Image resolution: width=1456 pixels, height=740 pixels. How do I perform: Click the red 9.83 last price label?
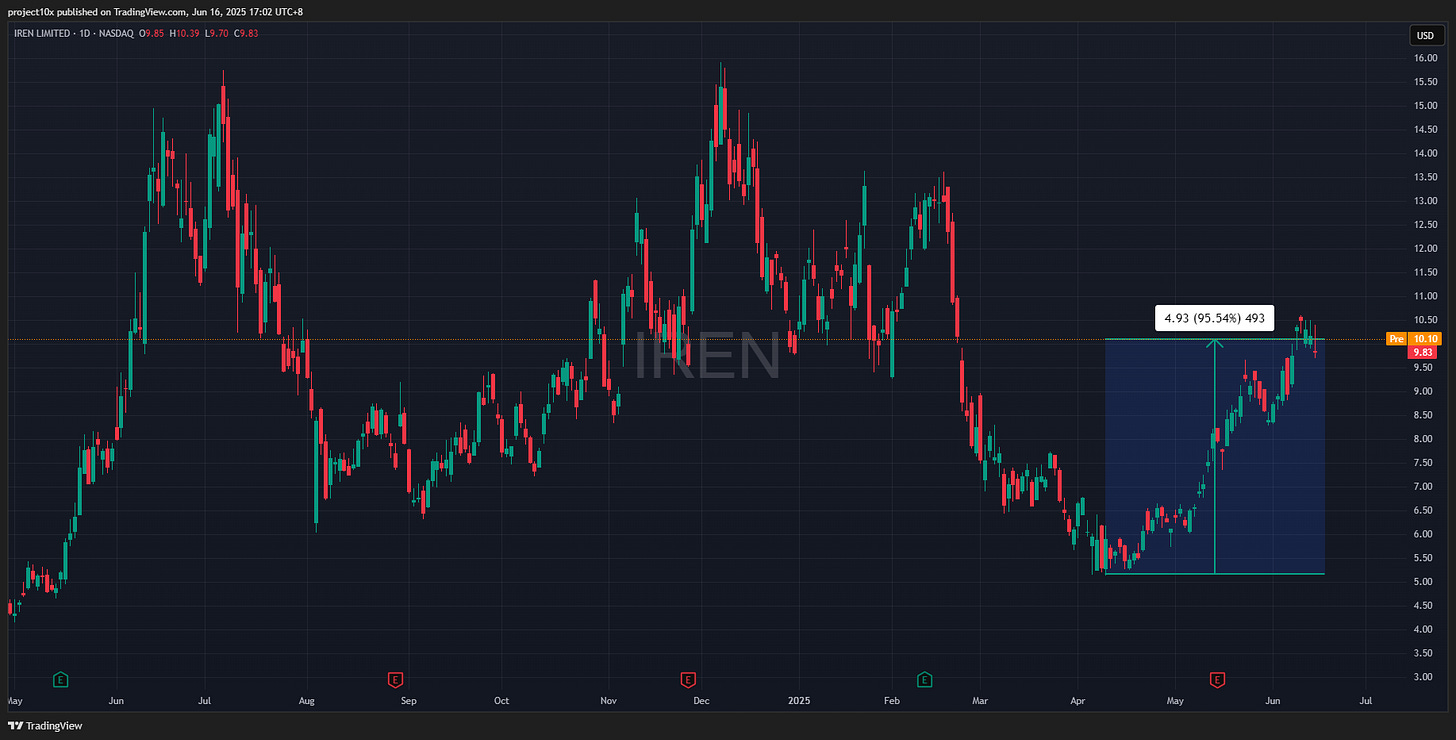(1422, 353)
